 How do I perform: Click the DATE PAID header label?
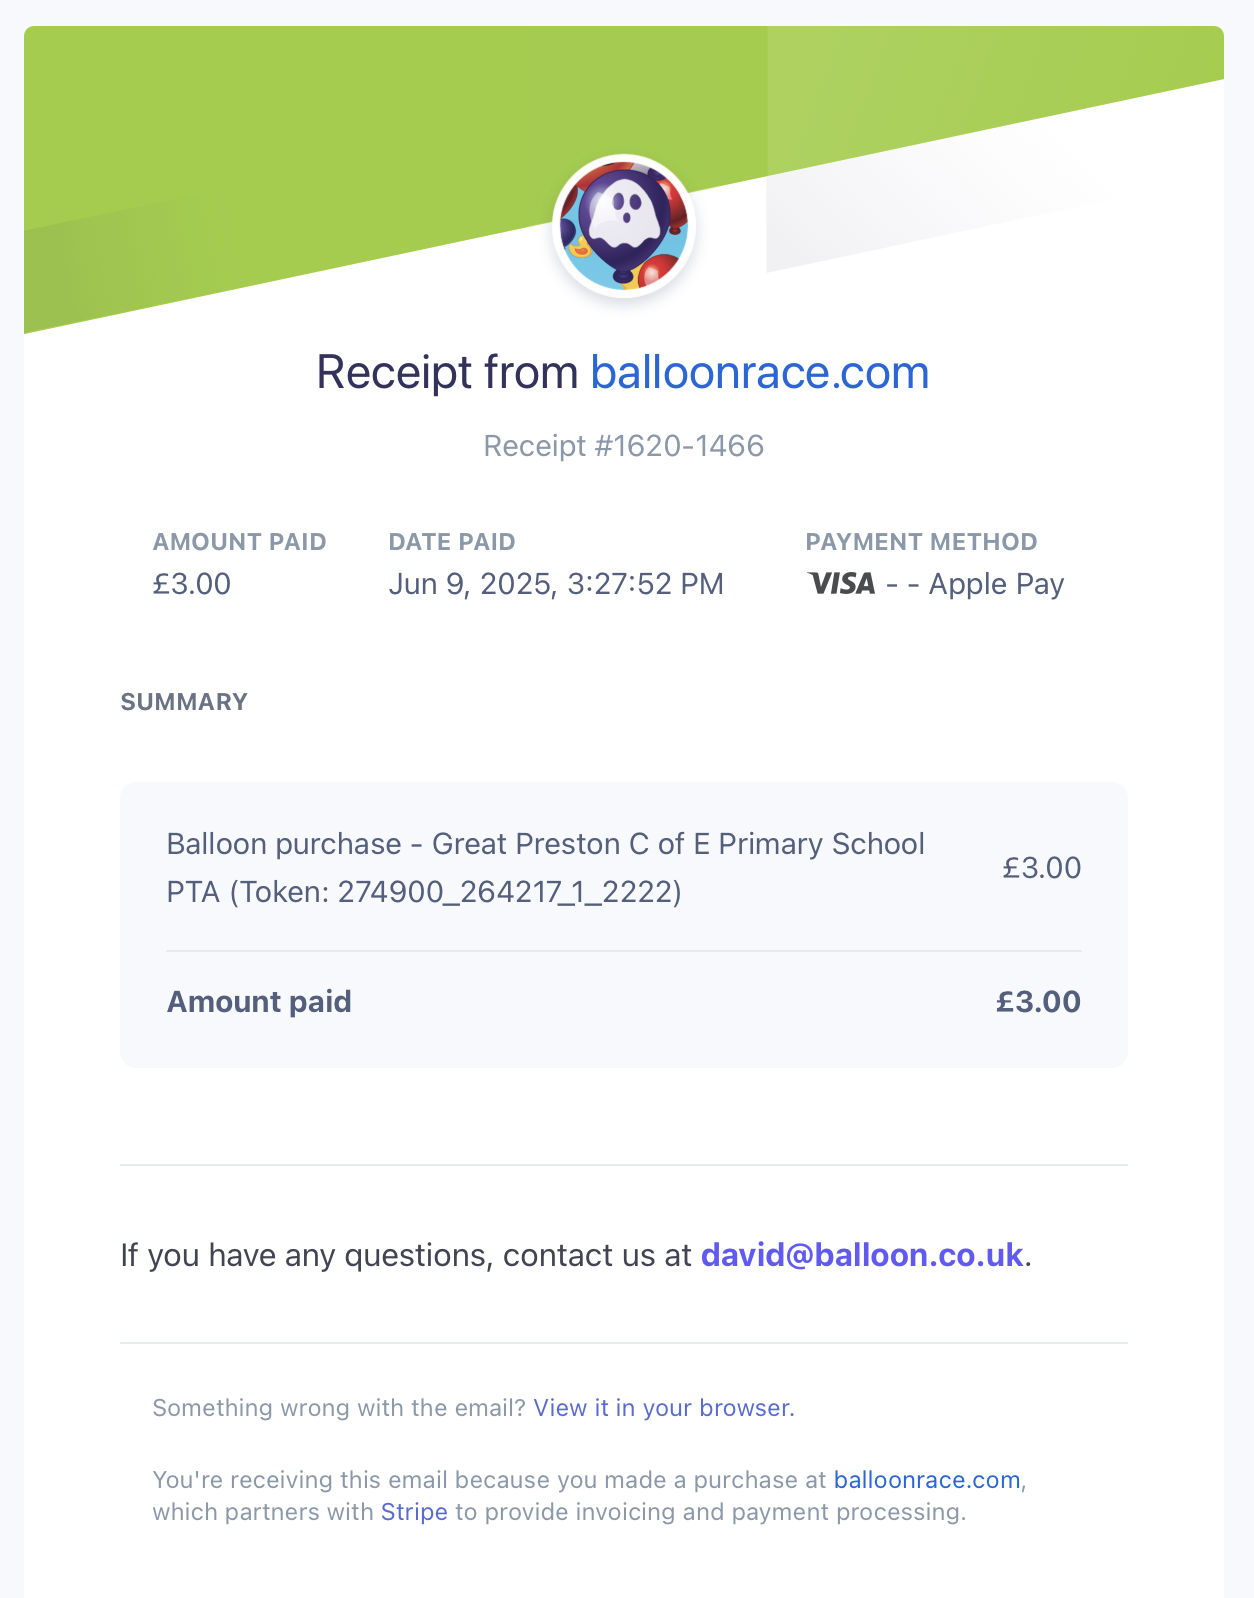pos(452,542)
